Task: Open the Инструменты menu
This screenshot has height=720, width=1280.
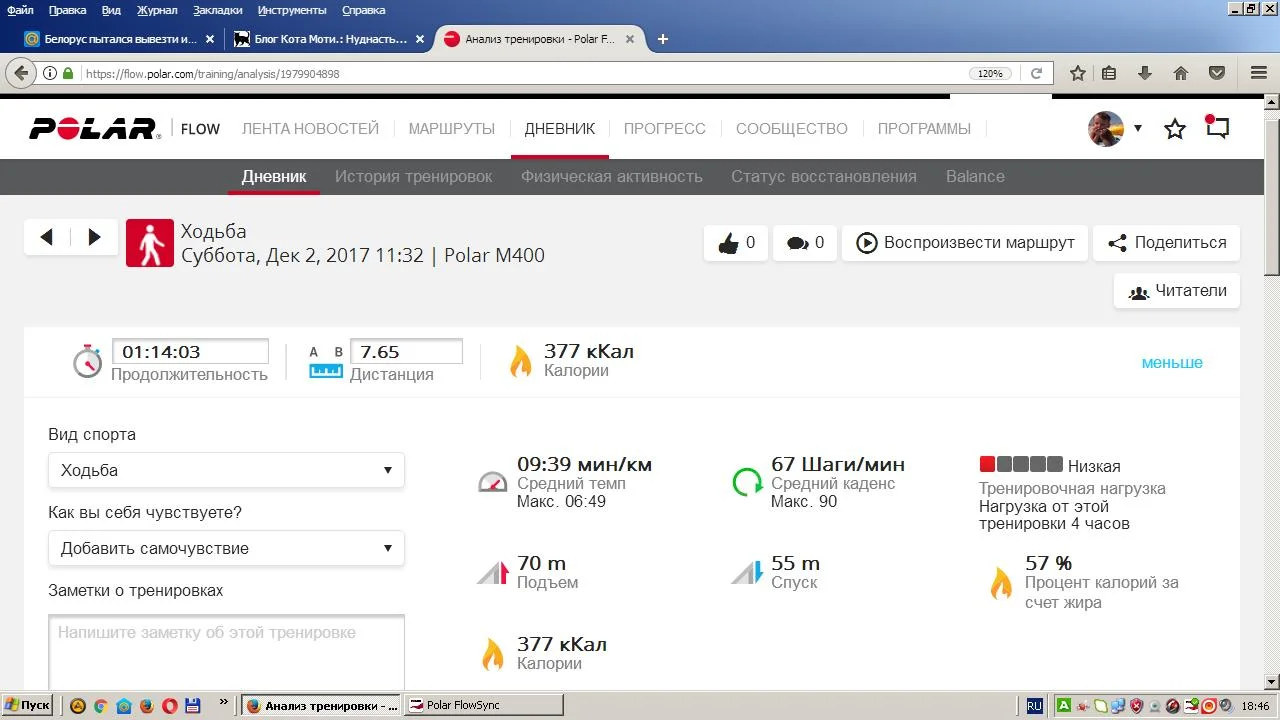Action: pos(294,10)
